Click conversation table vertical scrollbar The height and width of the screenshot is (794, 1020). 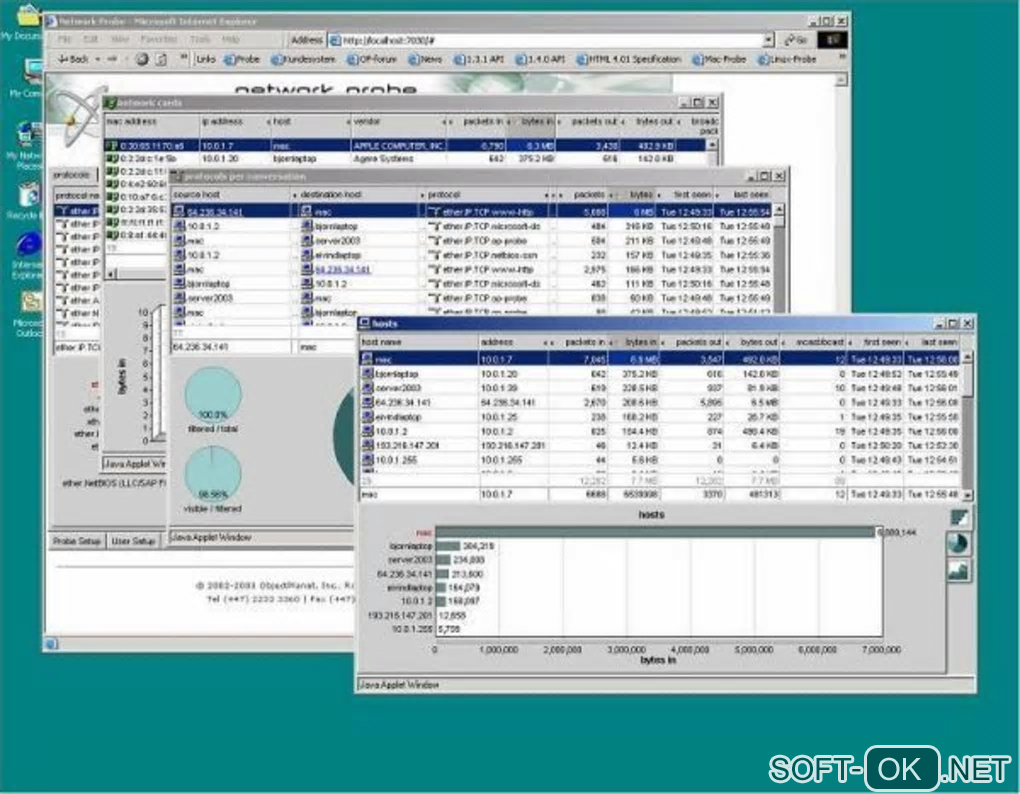click(779, 260)
